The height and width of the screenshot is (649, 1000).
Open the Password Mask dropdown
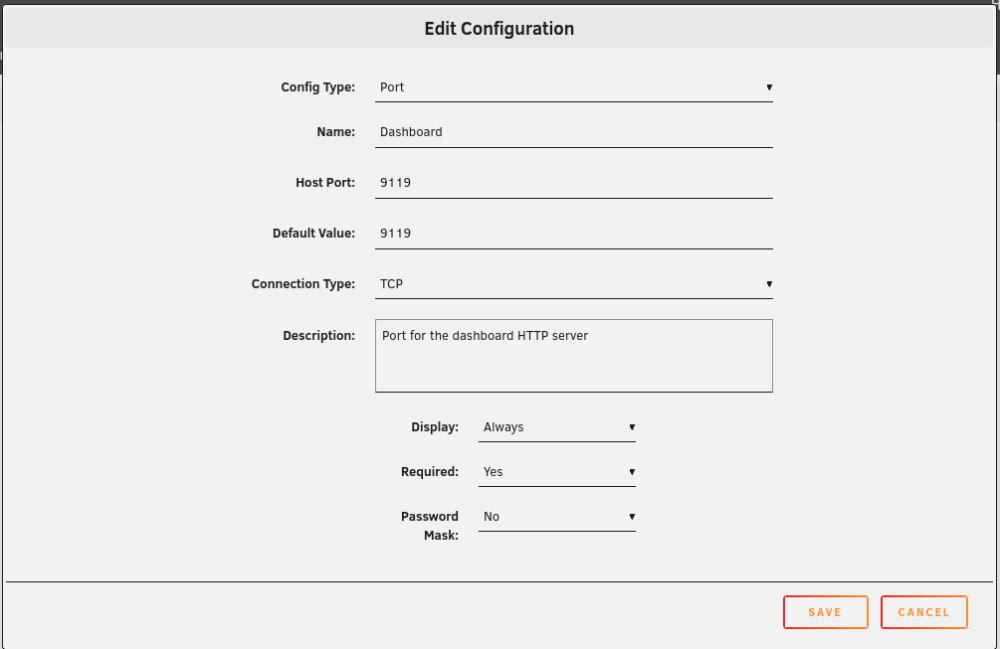(x=557, y=516)
